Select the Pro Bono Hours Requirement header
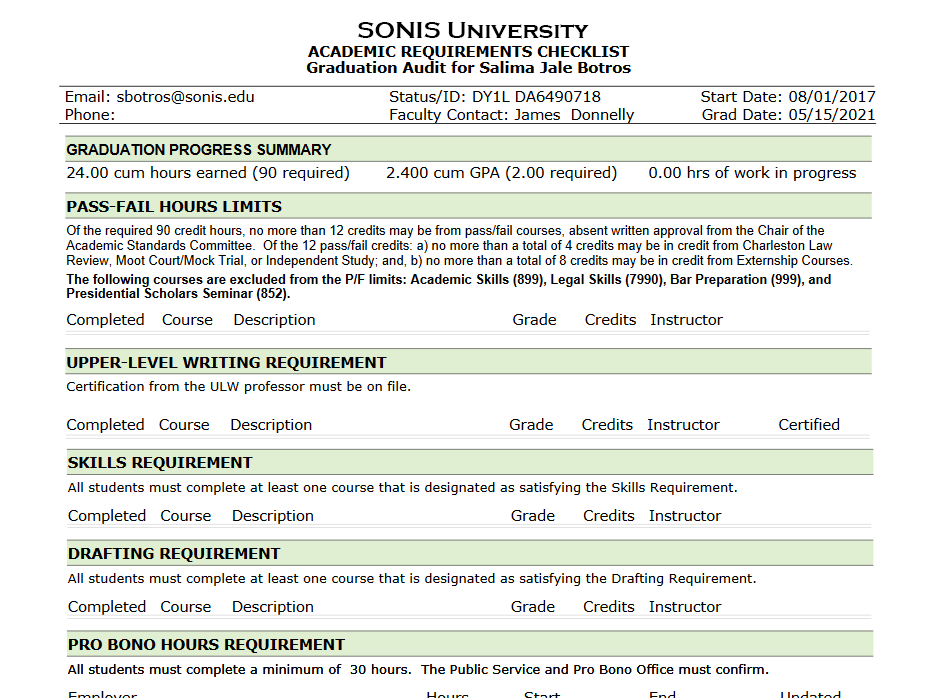936x698 pixels. [x=206, y=645]
